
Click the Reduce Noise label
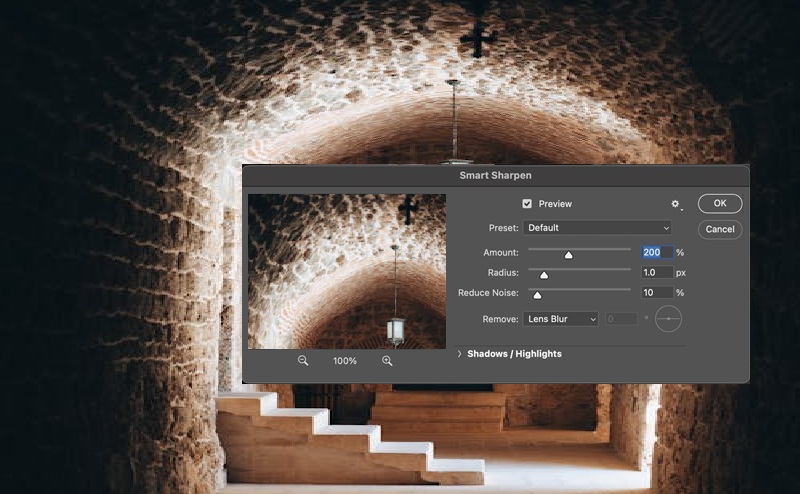point(488,293)
